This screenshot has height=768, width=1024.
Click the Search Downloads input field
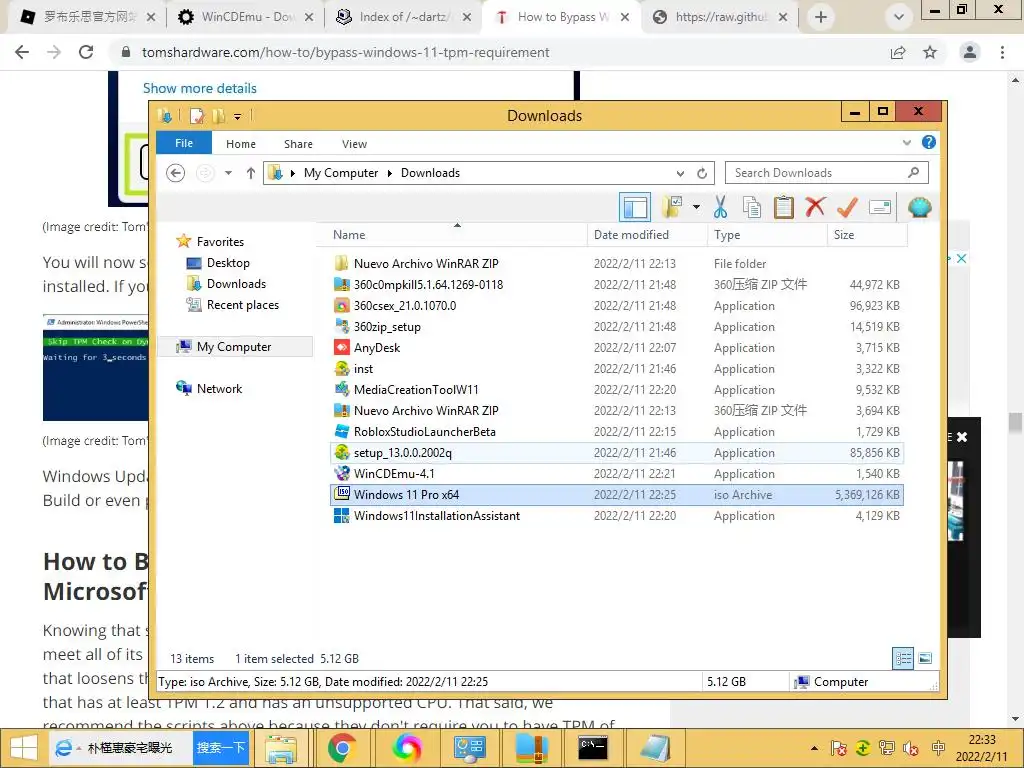826,173
